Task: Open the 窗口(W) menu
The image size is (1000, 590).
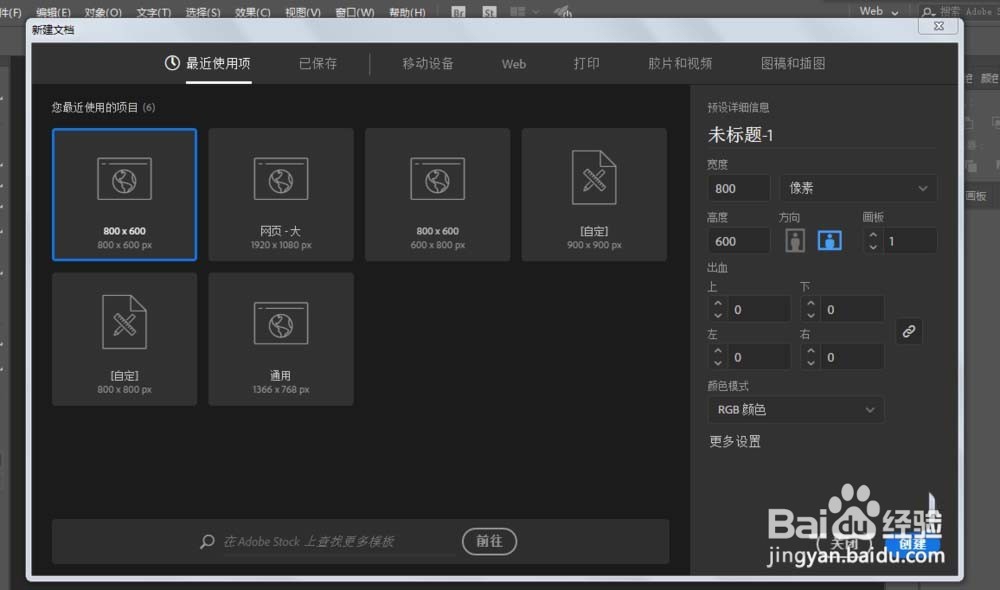Action: coord(355,12)
